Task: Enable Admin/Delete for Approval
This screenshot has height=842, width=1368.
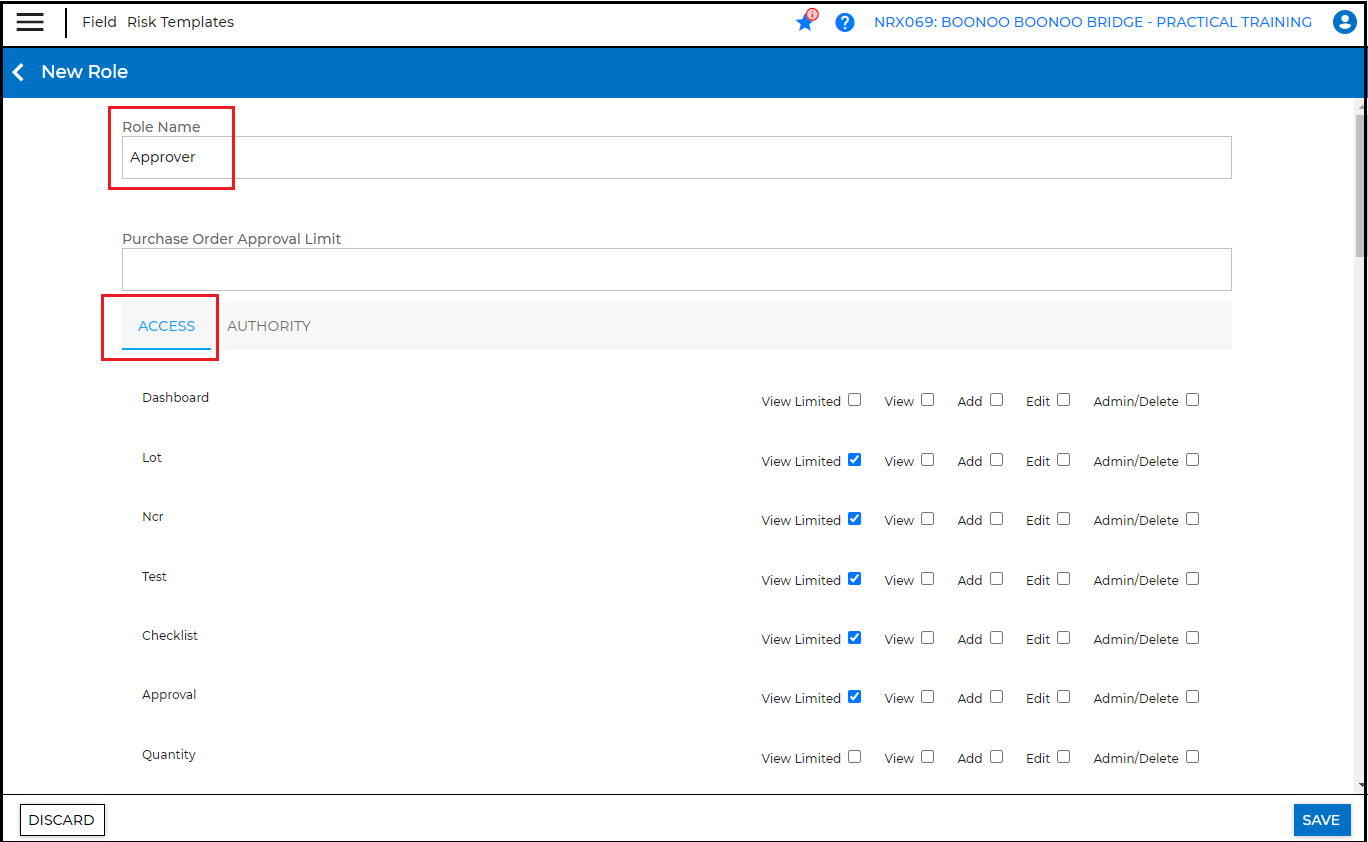Action: pyautogui.click(x=1192, y=697)
